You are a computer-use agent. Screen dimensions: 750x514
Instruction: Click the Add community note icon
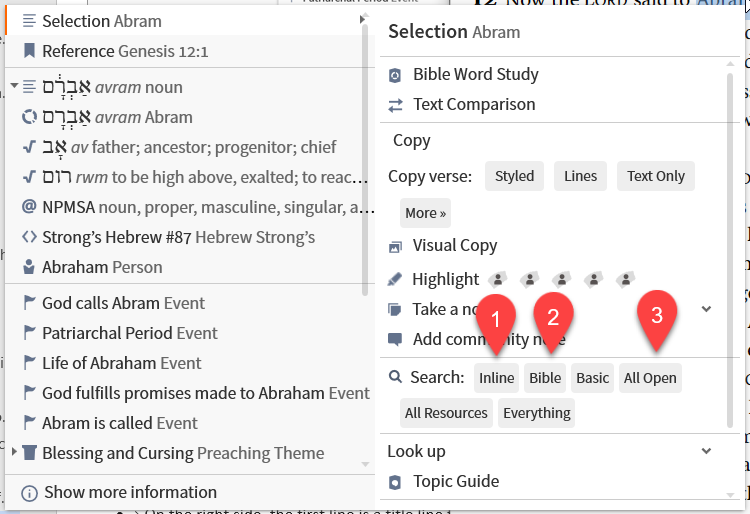point(395,339)
